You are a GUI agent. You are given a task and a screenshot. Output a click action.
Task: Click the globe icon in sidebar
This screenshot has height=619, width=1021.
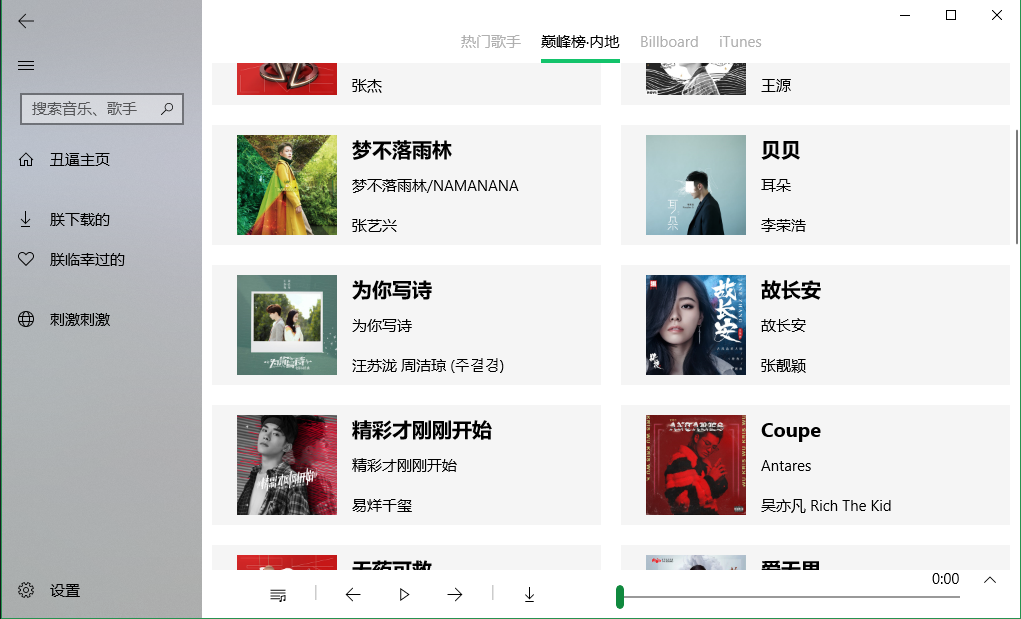26,320
